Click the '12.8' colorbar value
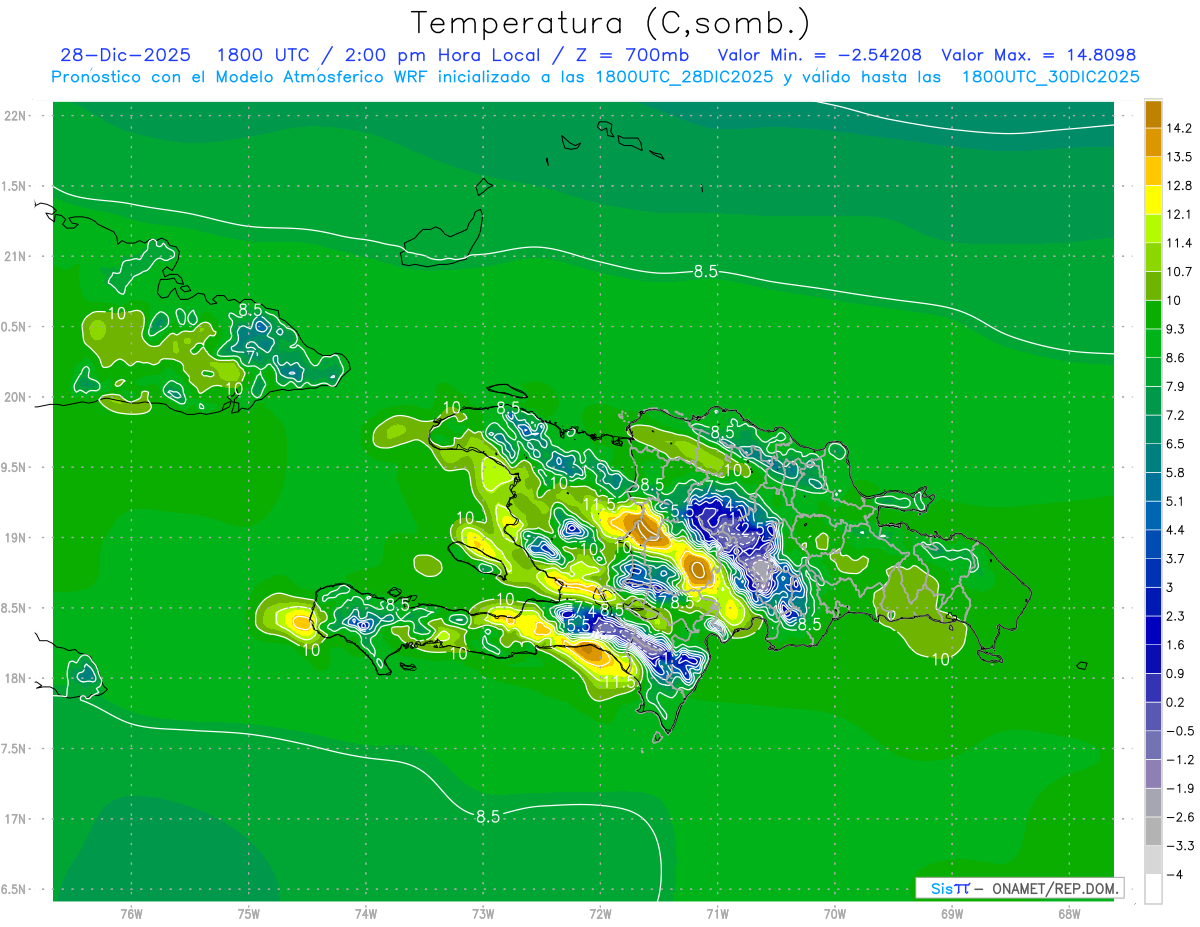The width and height of the screenshot is (1200, 927). [1177, 185]
